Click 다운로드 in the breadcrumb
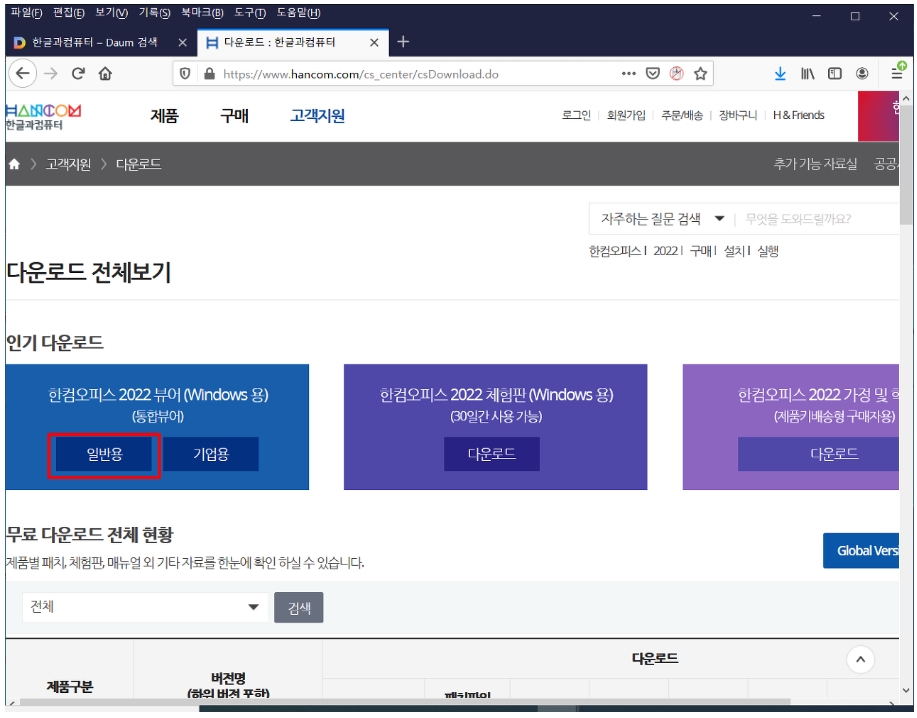 coord(139,164)
